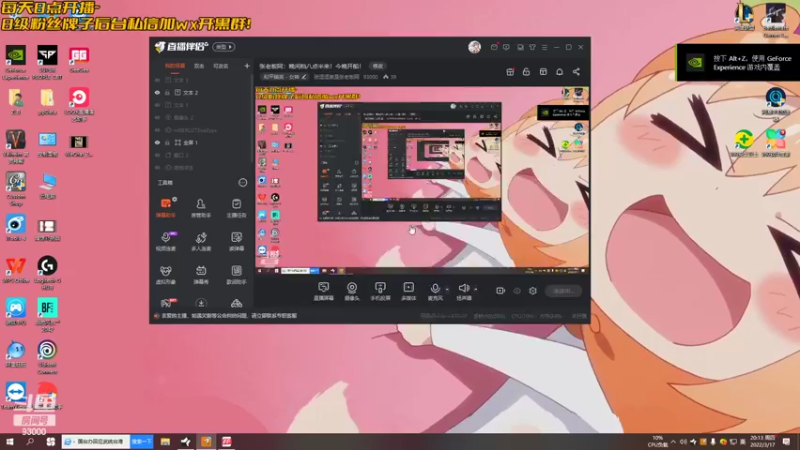The image size is (800, 450).
Task: Show the 文本 1 layer with its eye
Action: coord(158,105)
